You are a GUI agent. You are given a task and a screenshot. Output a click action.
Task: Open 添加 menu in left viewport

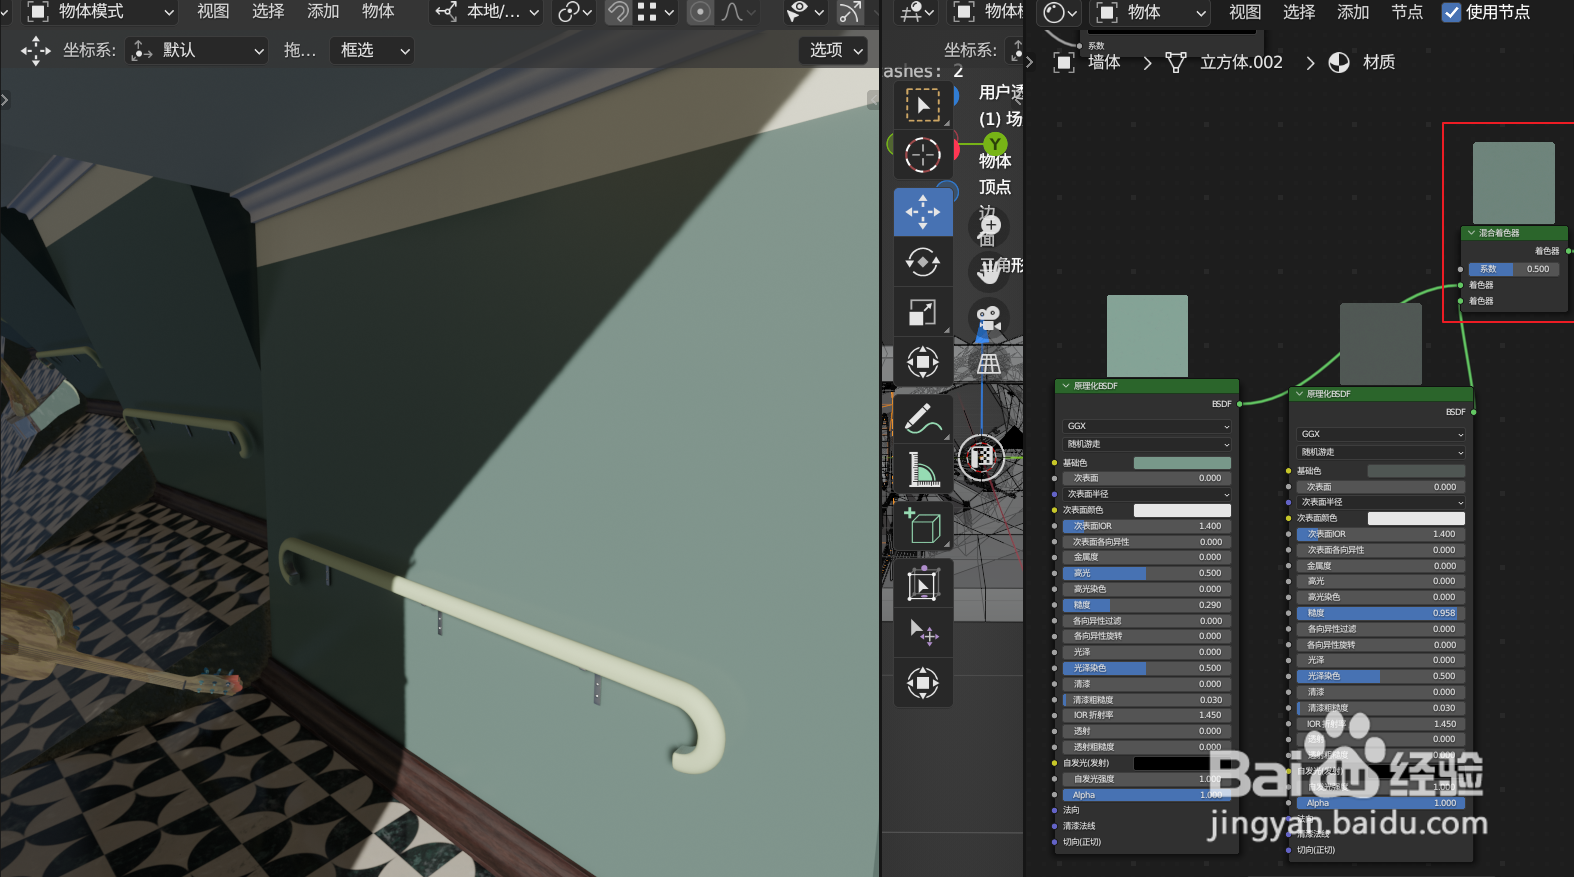point(323,11)
